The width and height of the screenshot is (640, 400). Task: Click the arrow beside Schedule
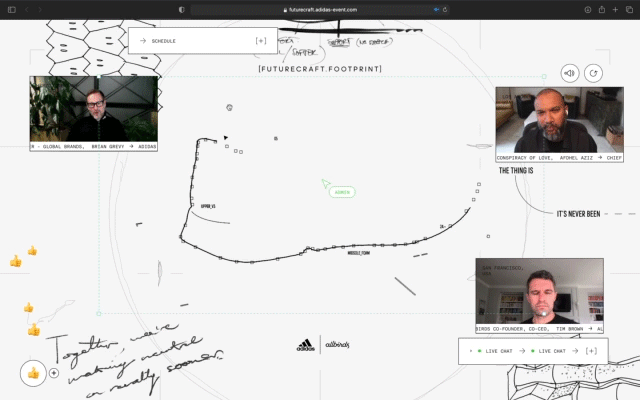point(143,41)
